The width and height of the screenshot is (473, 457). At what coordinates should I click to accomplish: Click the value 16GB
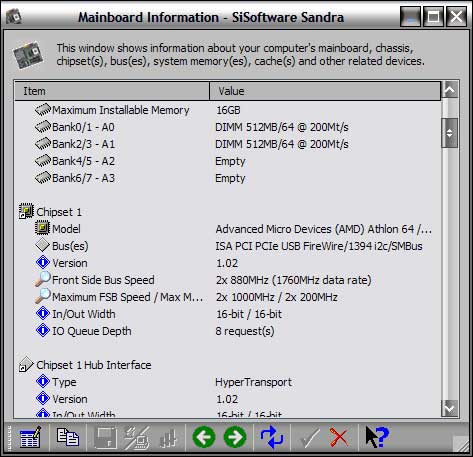(x=228, y=110)
